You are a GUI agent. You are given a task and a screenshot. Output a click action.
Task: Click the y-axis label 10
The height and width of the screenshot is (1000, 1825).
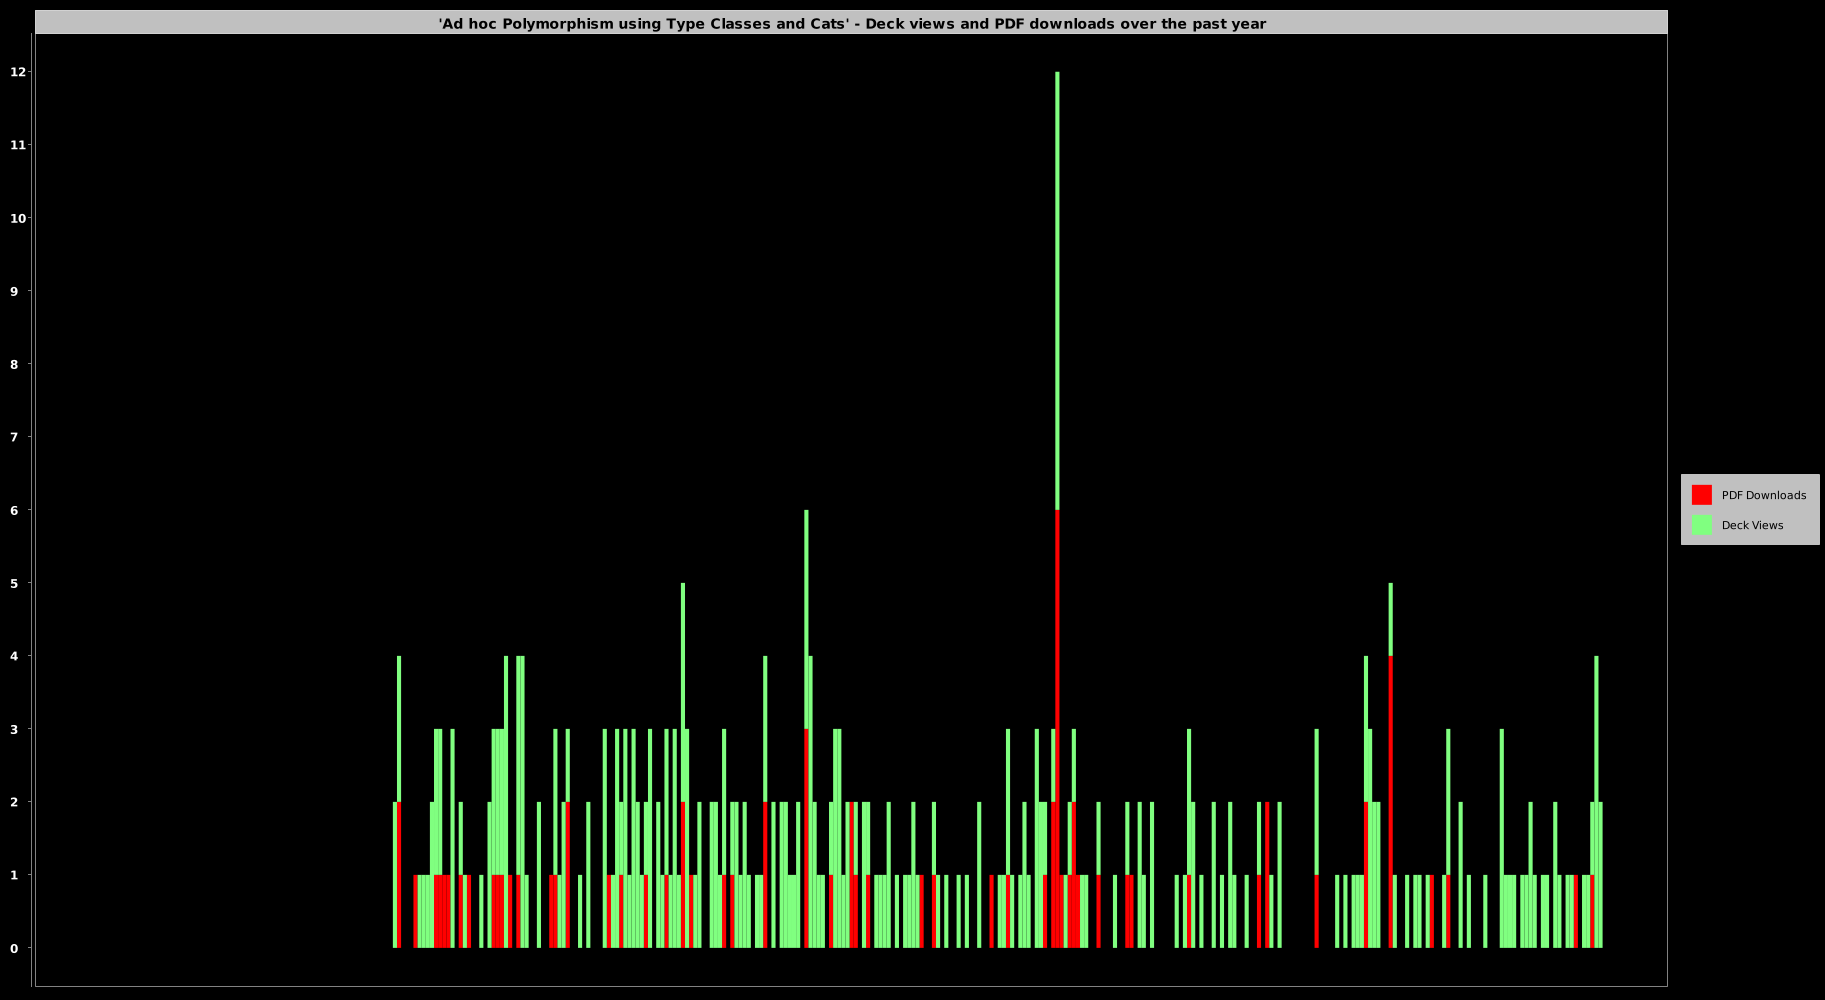(x=18, y=218)
